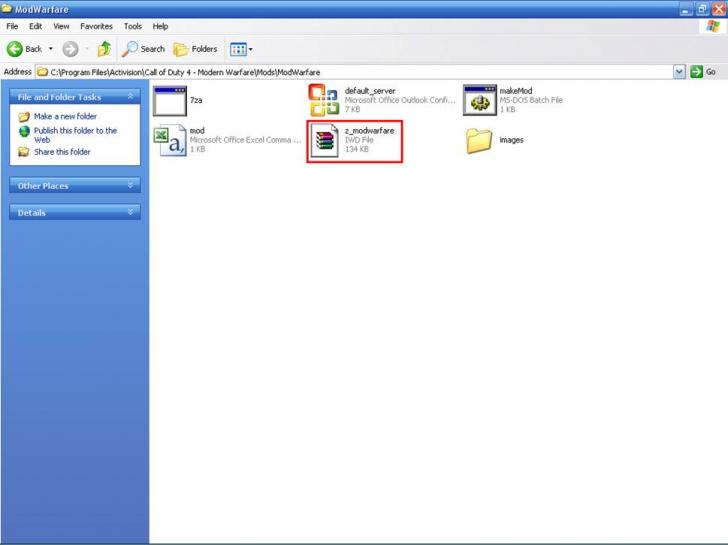Open the Favorites menu
Image resolution: width=728 pixels, height=545 pixels.
pyautogui.click(x=96, y=26)
